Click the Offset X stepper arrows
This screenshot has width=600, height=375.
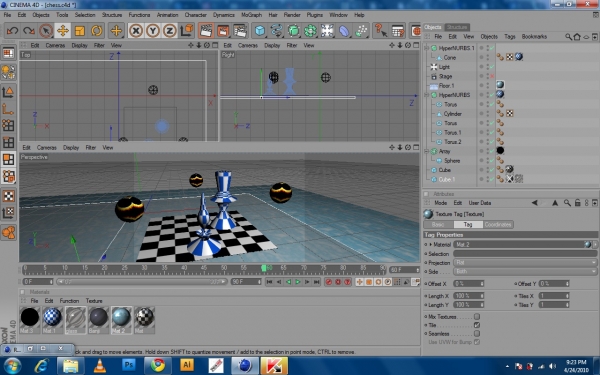482,284
